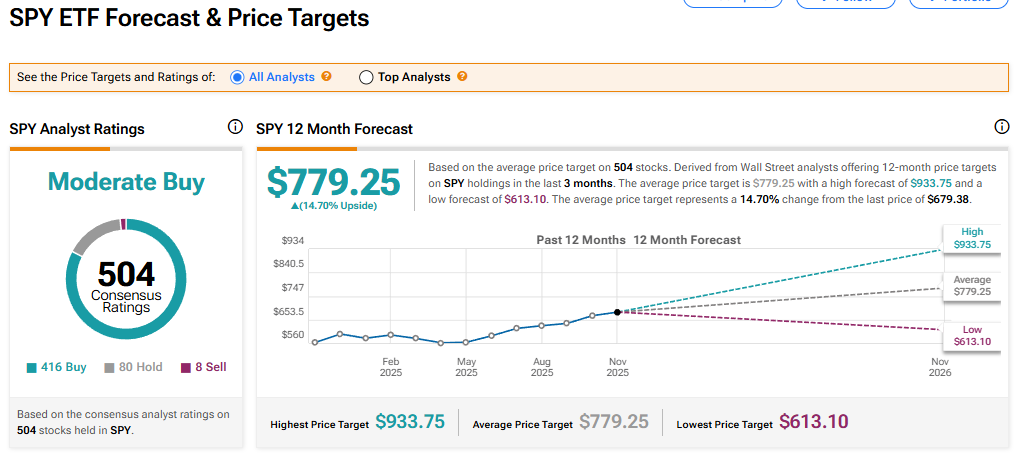1025x458 pixels.
Task: Click the Highest Price Target $933.75 value
Action: pos(409,422)
